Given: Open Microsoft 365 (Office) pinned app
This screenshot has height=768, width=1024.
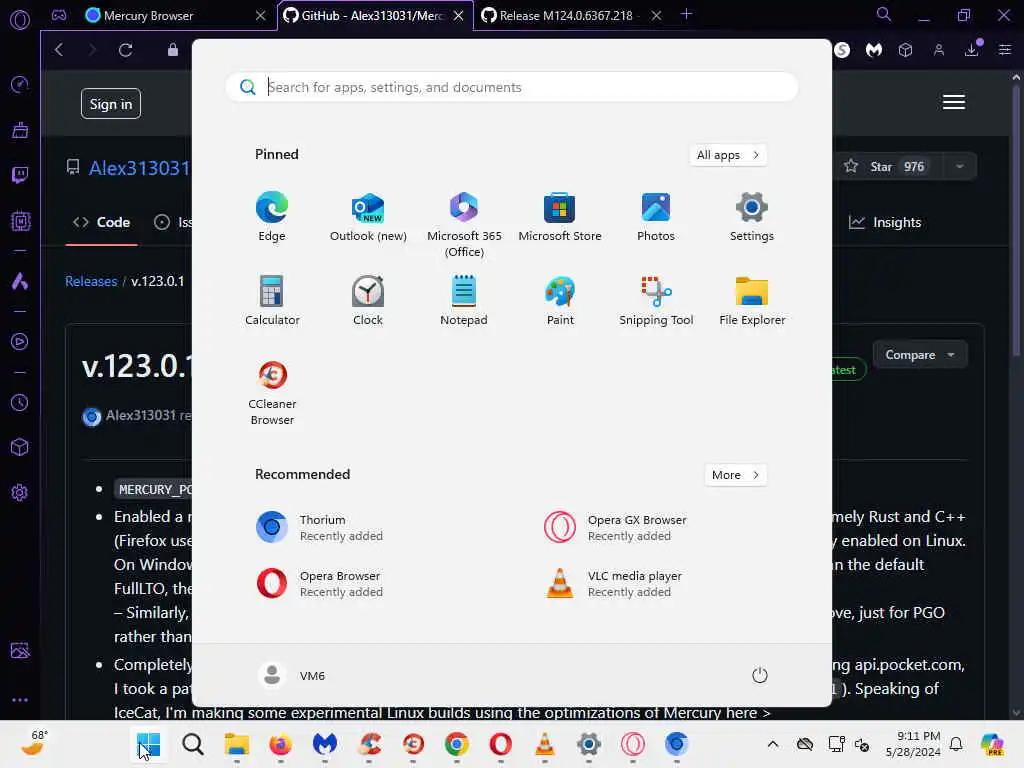Looking at the screenshot, I should (464, 225).
